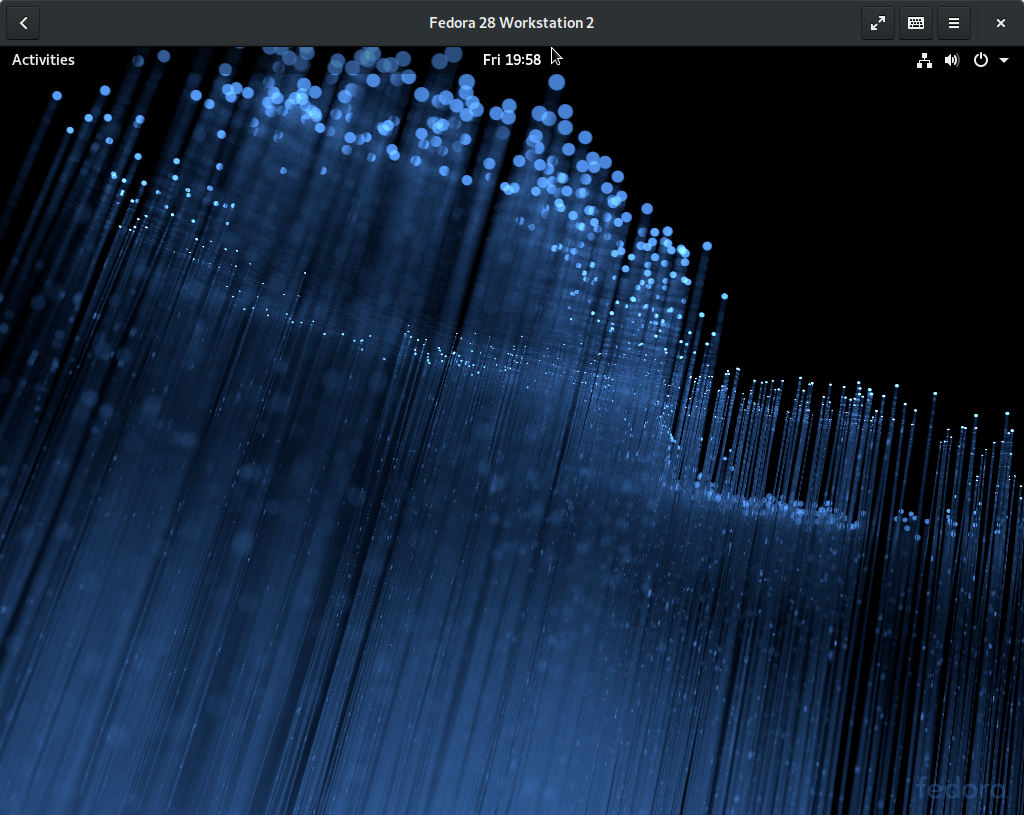1024x815 pixels.
Task: Close the Fedora 28 Workstation 2 window
Action: [x=1000, y=23]
